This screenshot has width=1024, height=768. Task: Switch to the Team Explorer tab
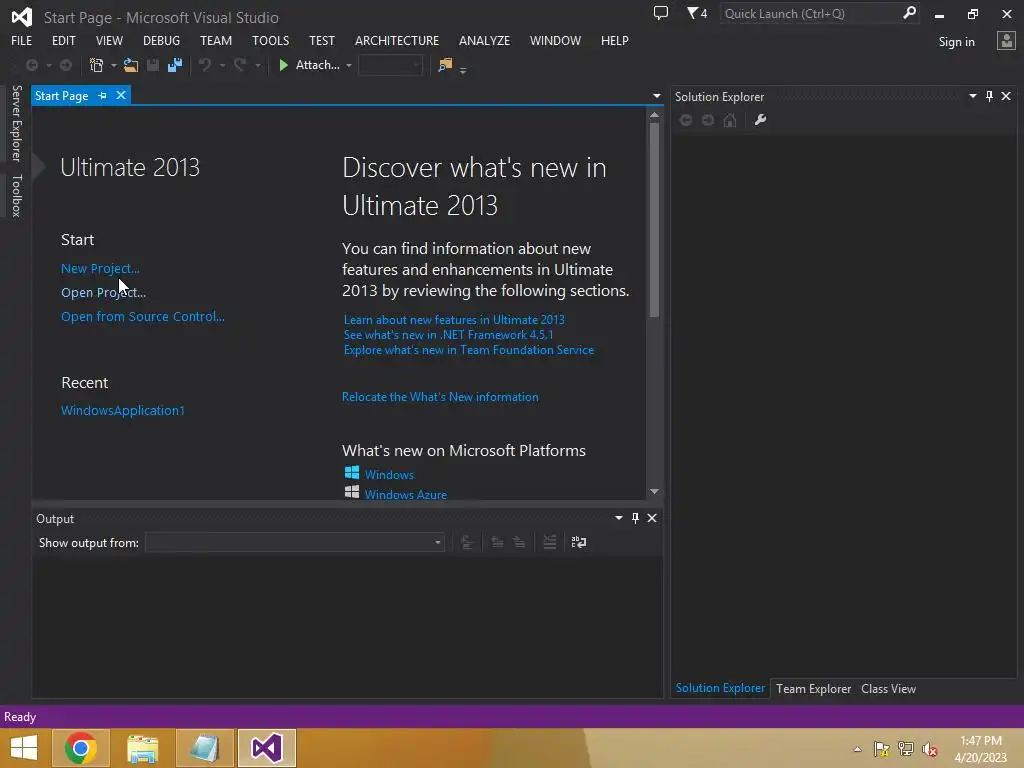(813, 688)
